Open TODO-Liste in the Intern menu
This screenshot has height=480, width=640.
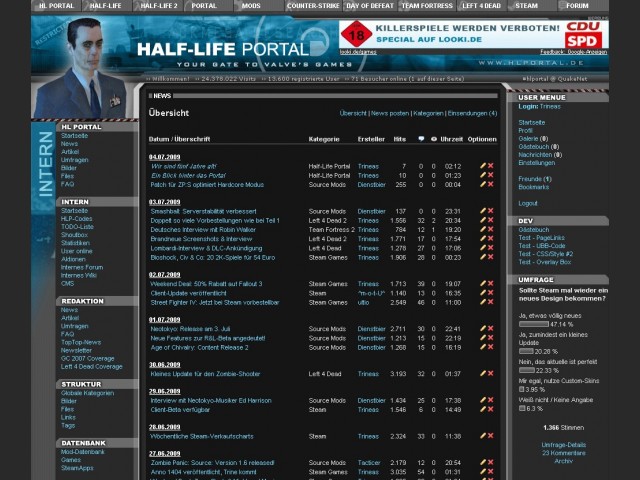click(x=77, y=227)
